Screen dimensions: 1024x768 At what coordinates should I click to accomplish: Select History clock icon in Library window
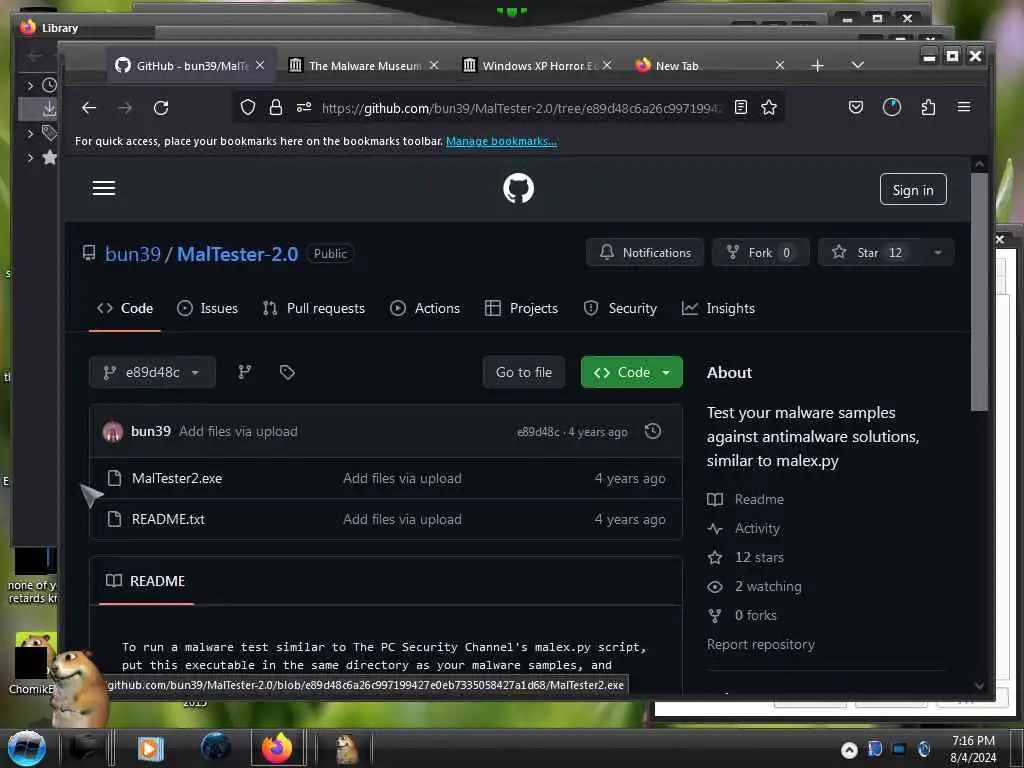pyautogui.click(x=50, y=85)
